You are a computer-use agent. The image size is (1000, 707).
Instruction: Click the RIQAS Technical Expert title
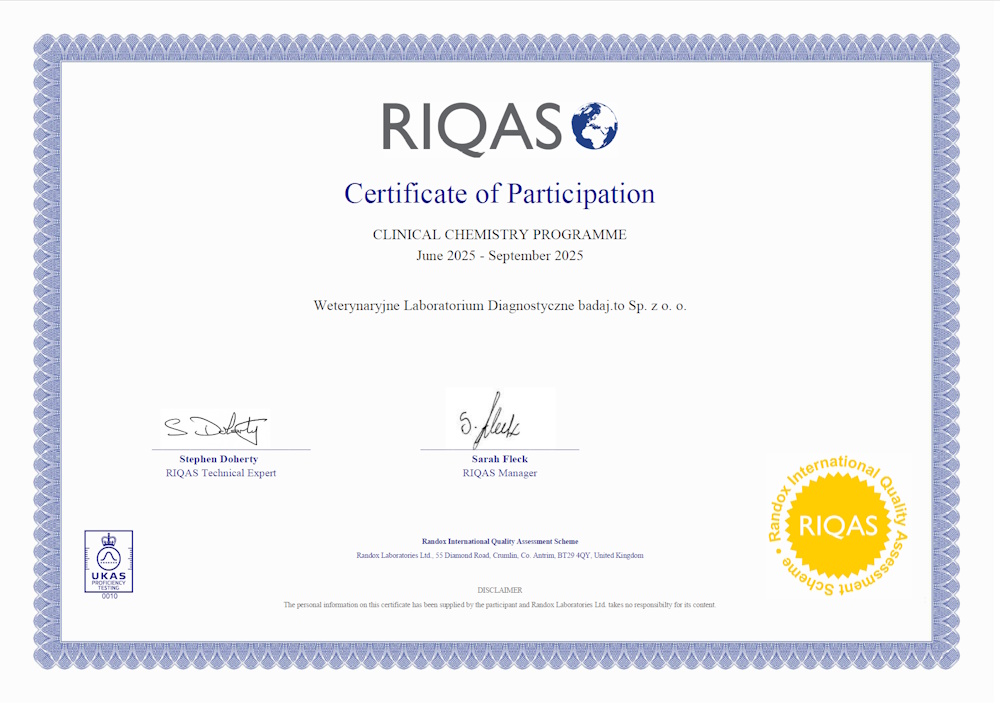point(220,473)
